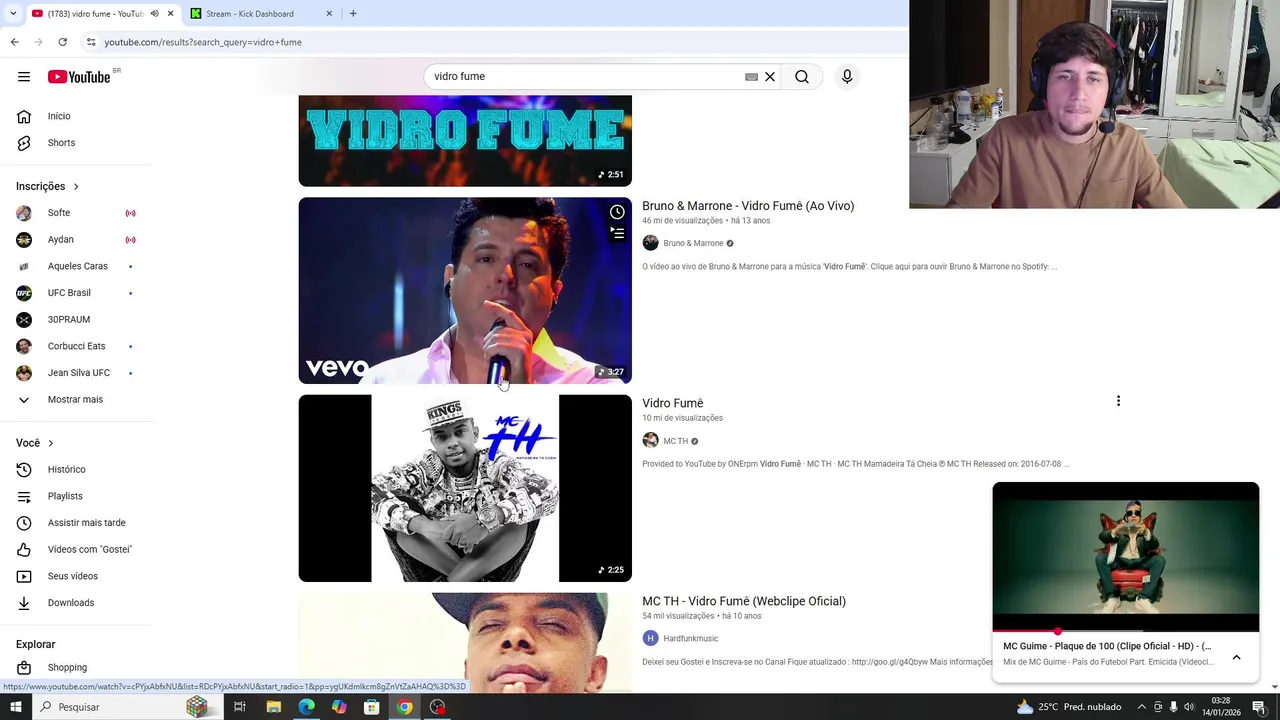Add Bruno & Marrone video to watch later
The height and width of the screenshot is (720, 1280).
tap(617, 212)
